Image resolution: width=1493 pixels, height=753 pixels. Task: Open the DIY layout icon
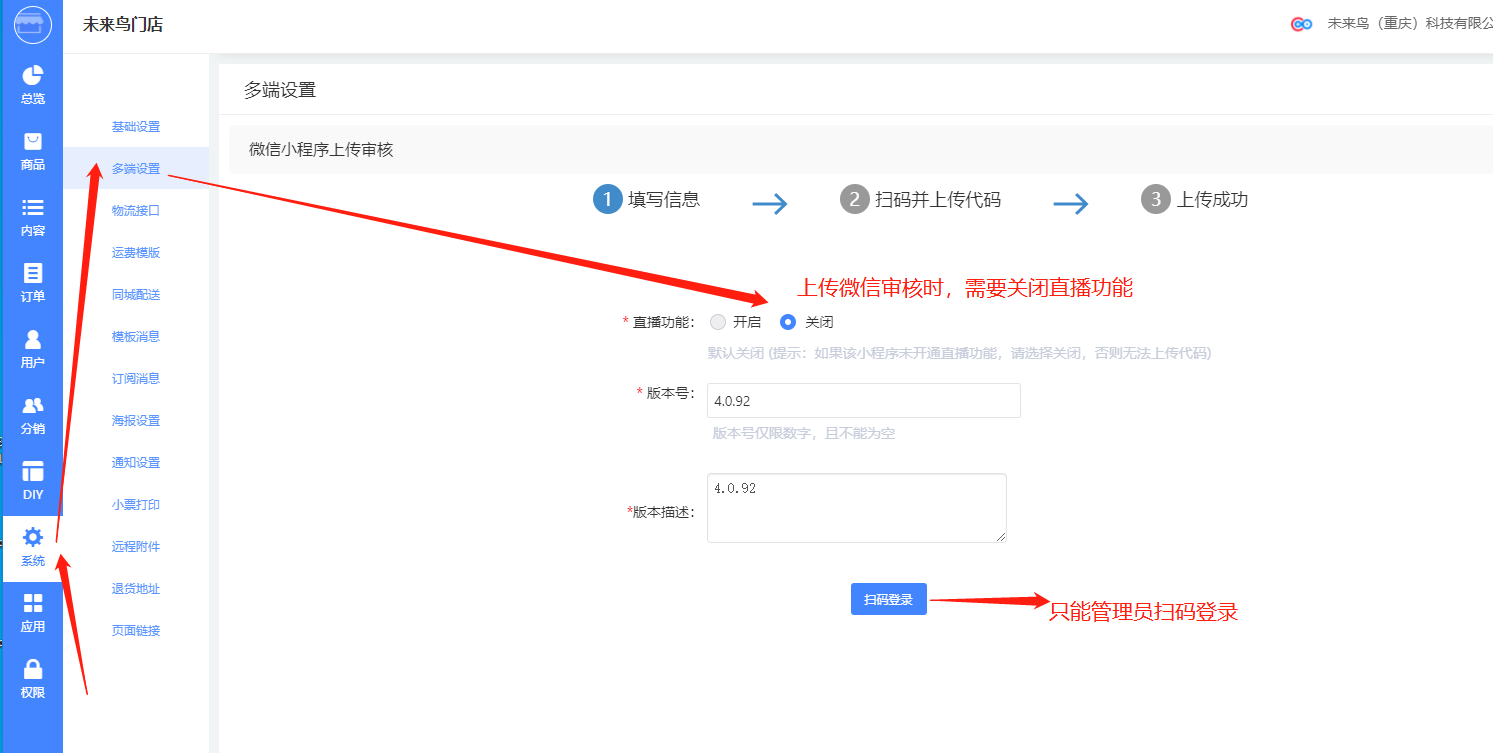pyautogui.click(x=33, y=472)
